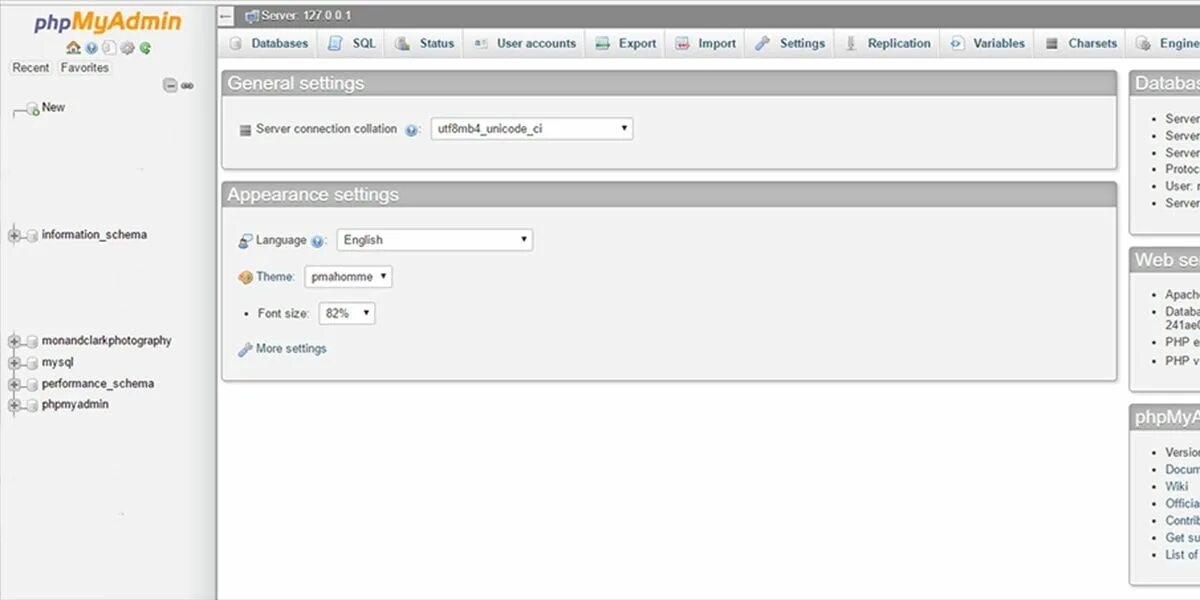This screenshot has width=1200, height=600.
Task: Select New in navigation tree
Action: tap(53, 107)
